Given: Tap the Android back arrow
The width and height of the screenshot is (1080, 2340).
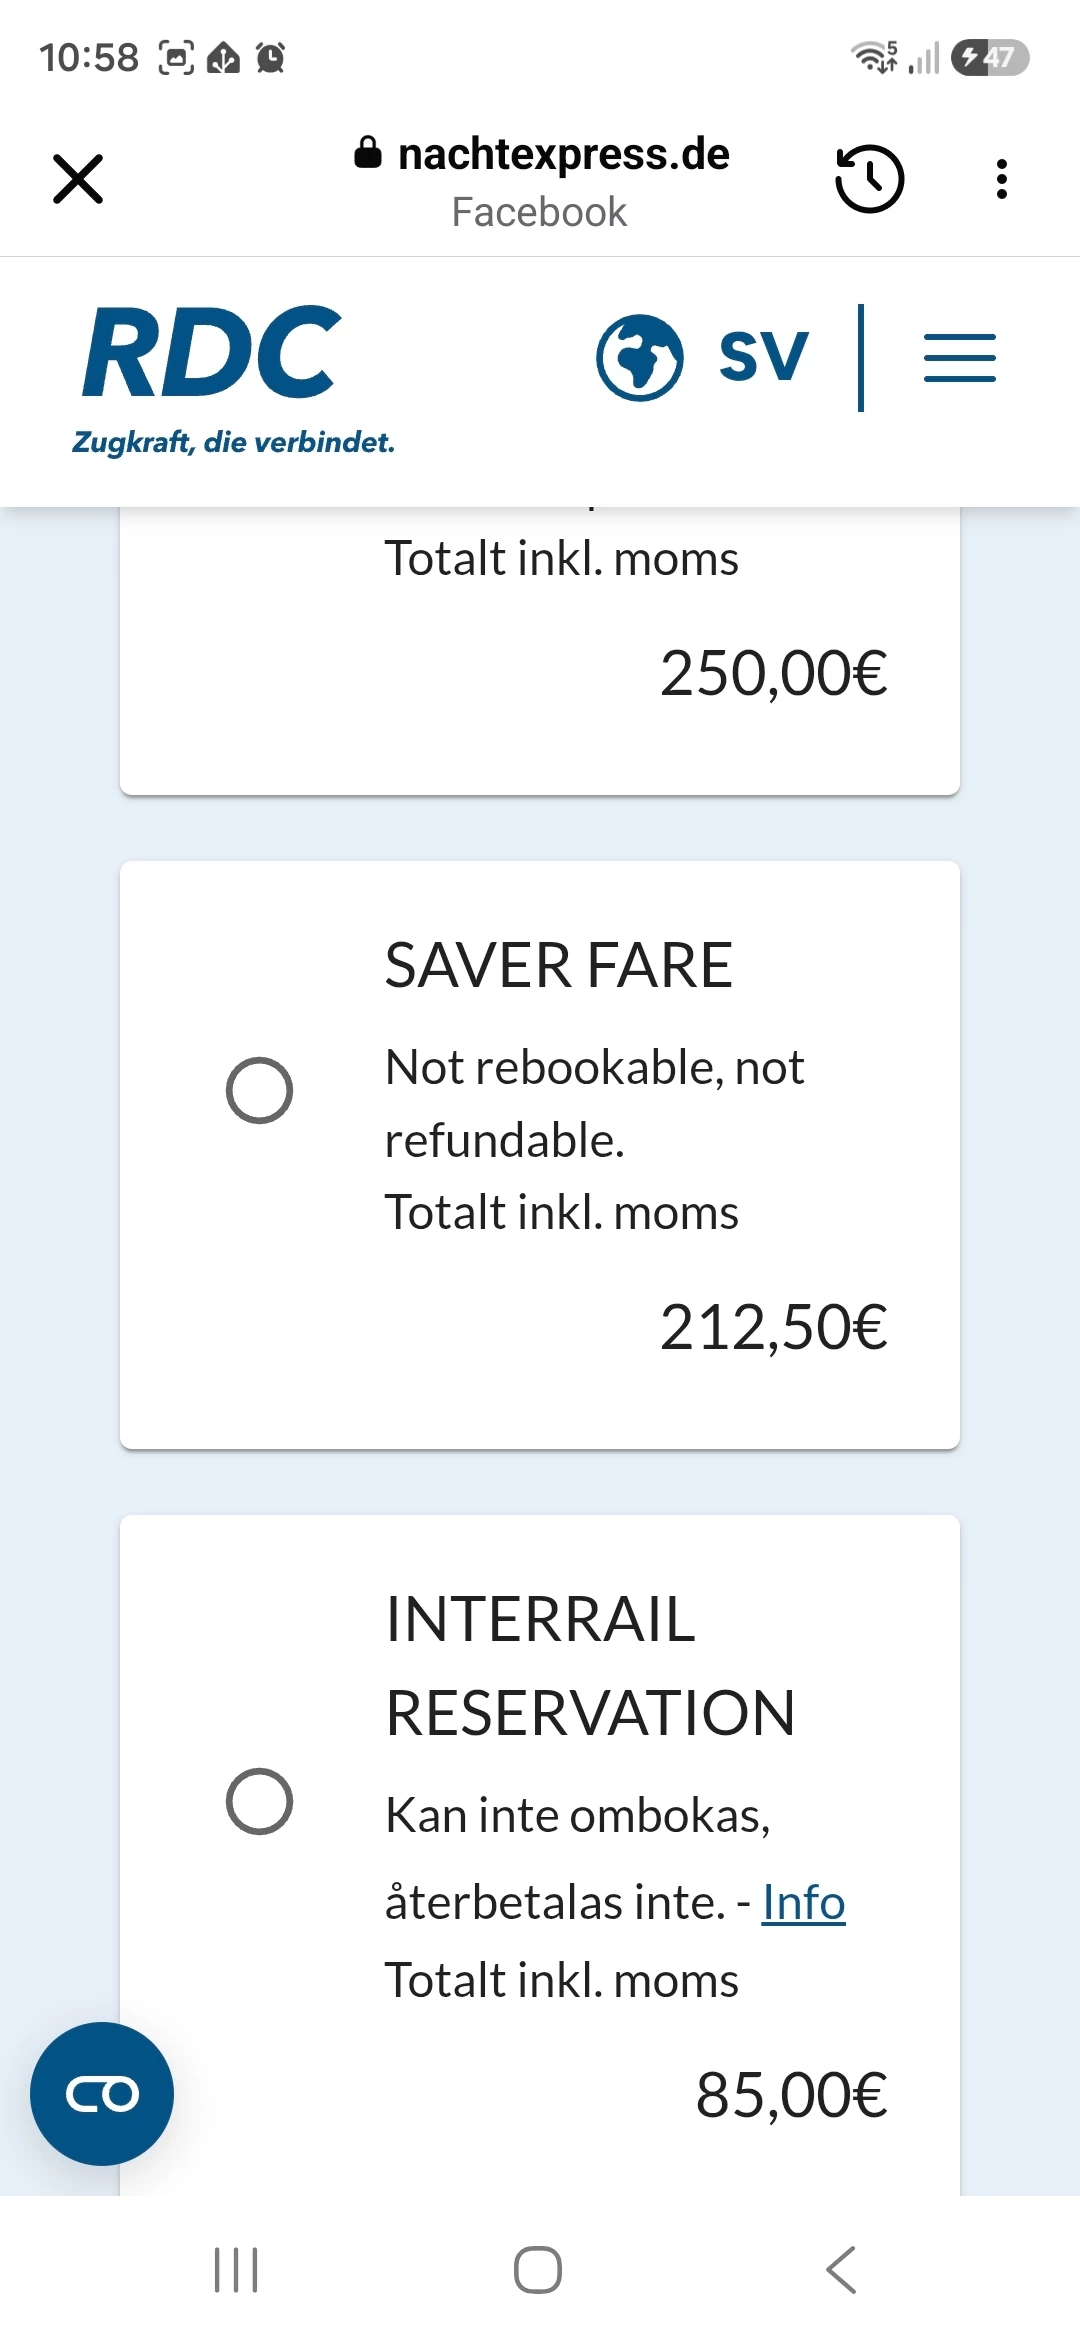Looking at the screenshot, I should click(842, 2270).
